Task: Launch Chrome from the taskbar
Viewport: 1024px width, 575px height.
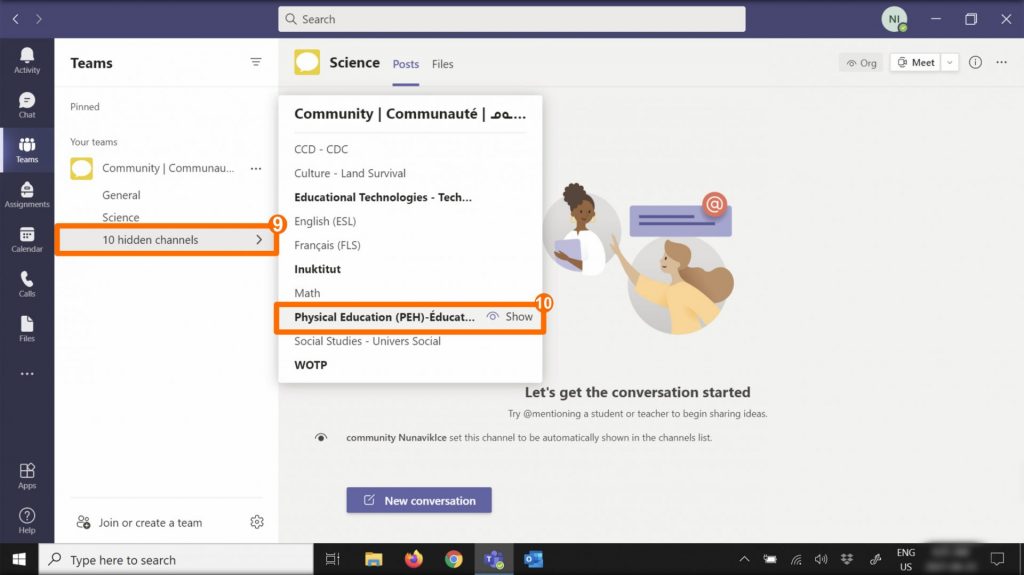Action: click(x=454, y=559)
